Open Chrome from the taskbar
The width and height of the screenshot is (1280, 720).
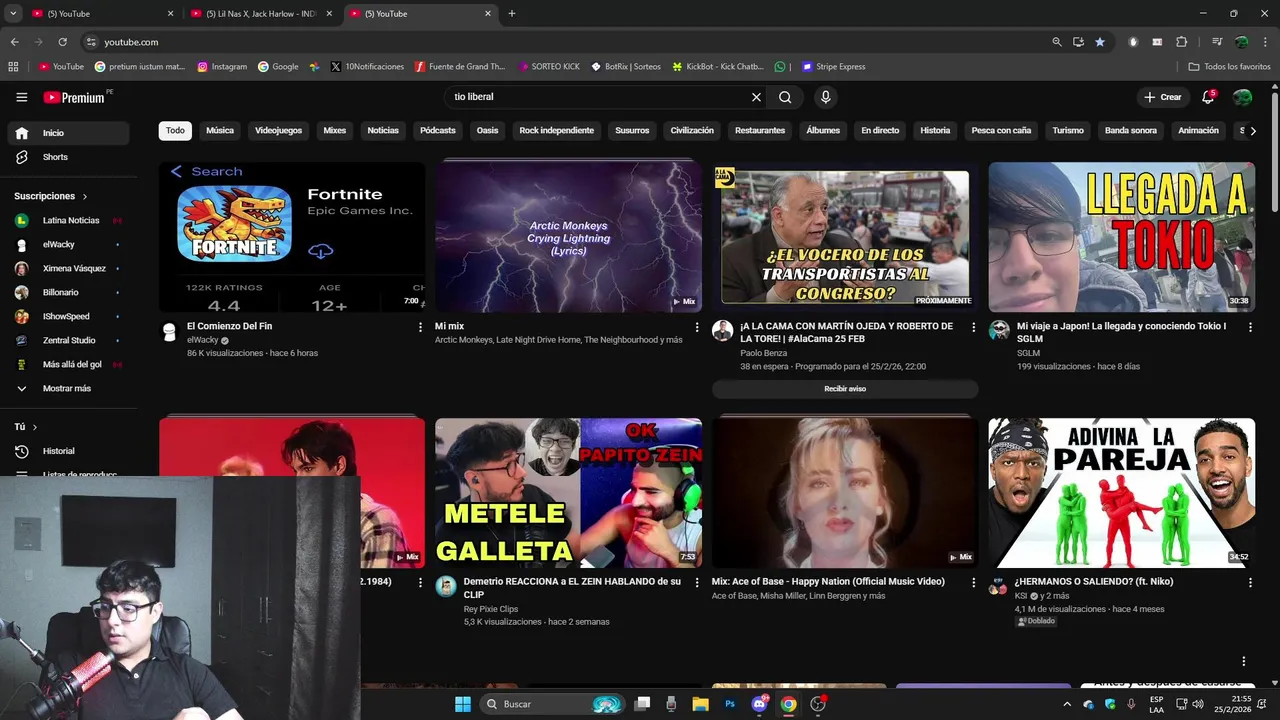pos(788,704)
